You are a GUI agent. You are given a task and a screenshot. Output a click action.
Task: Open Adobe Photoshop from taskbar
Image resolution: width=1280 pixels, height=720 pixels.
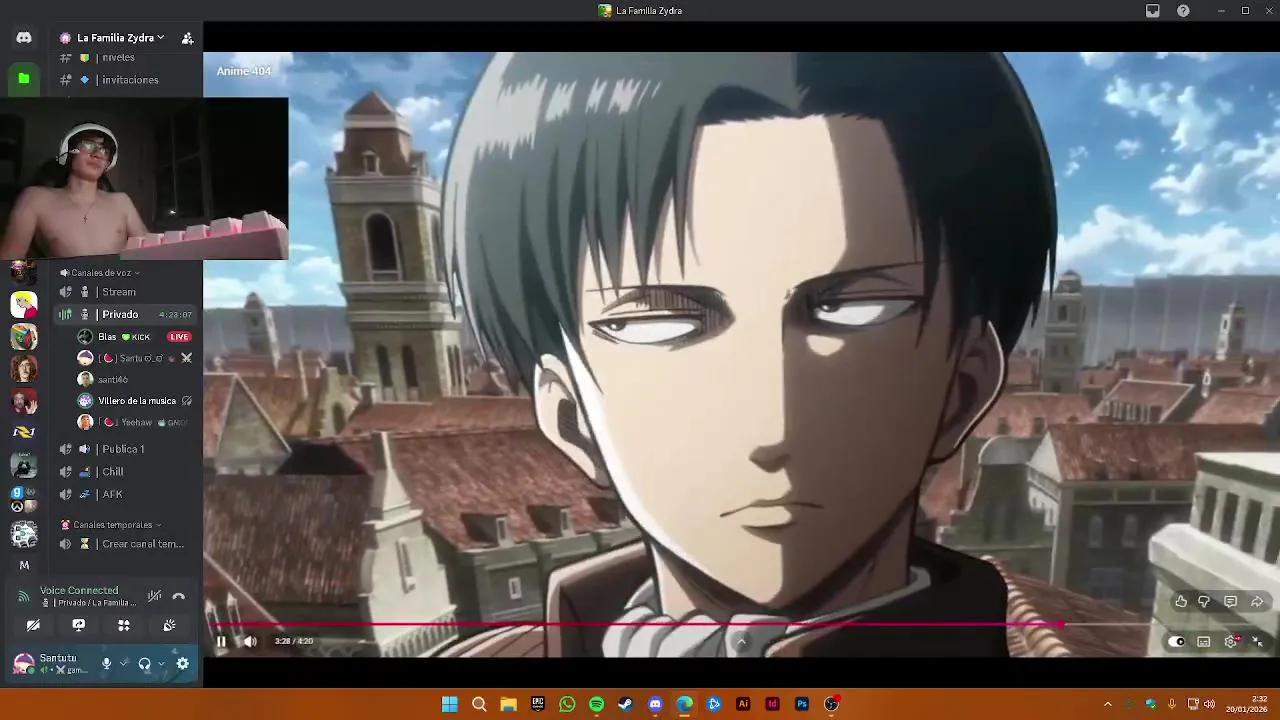tap(802, 704)
